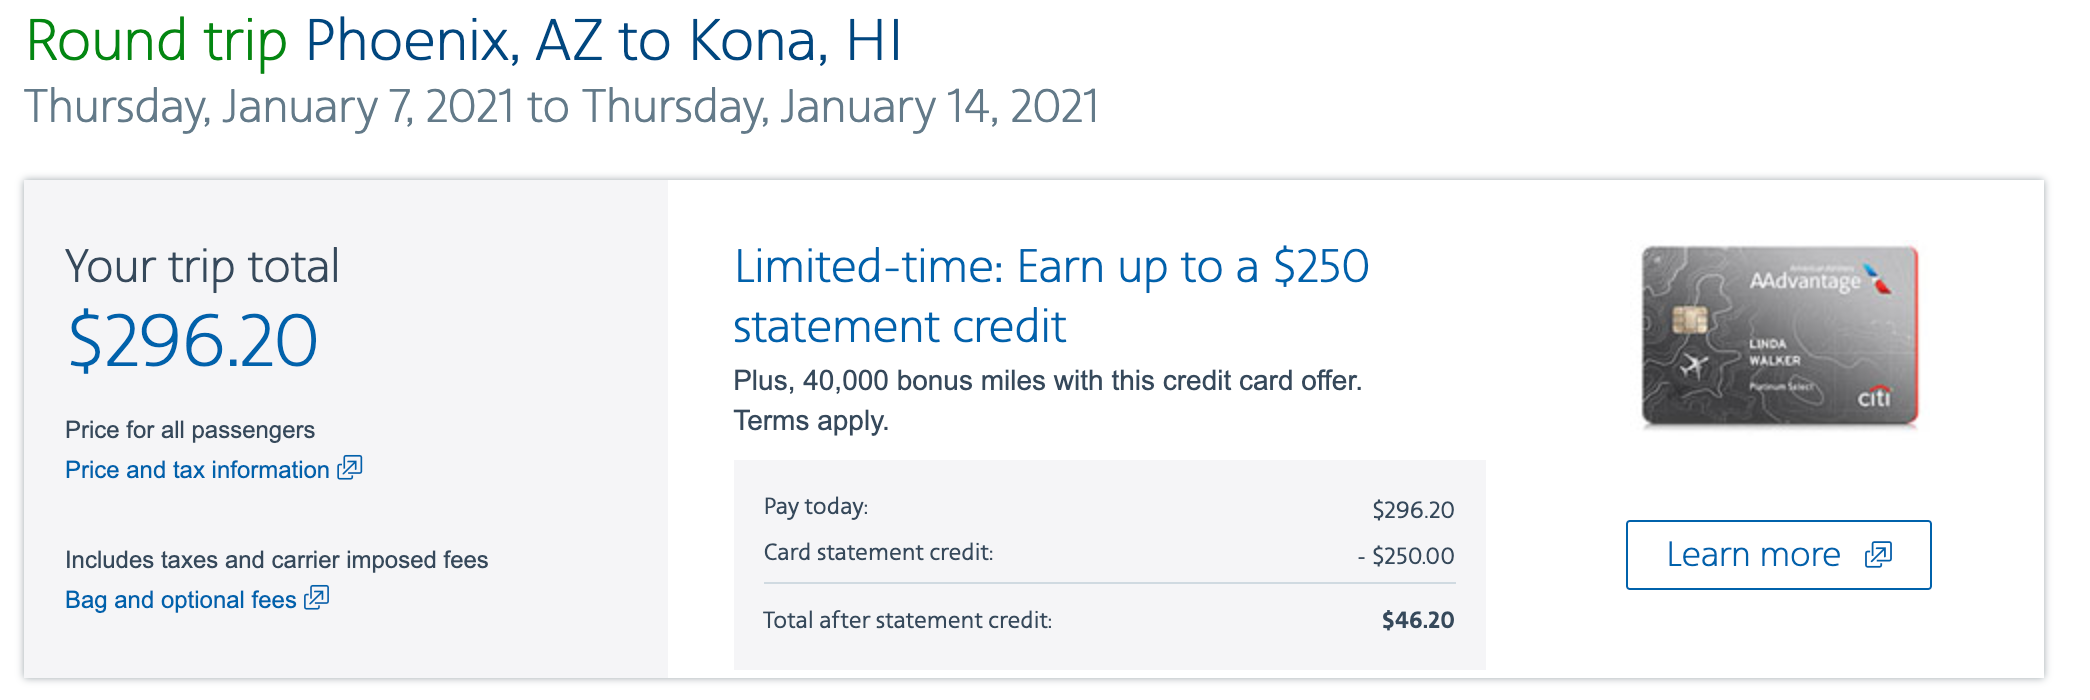The width and height of the screenshot is (2090, 700).
Task: Open the Price and tax information link
Action: (197, 470)
